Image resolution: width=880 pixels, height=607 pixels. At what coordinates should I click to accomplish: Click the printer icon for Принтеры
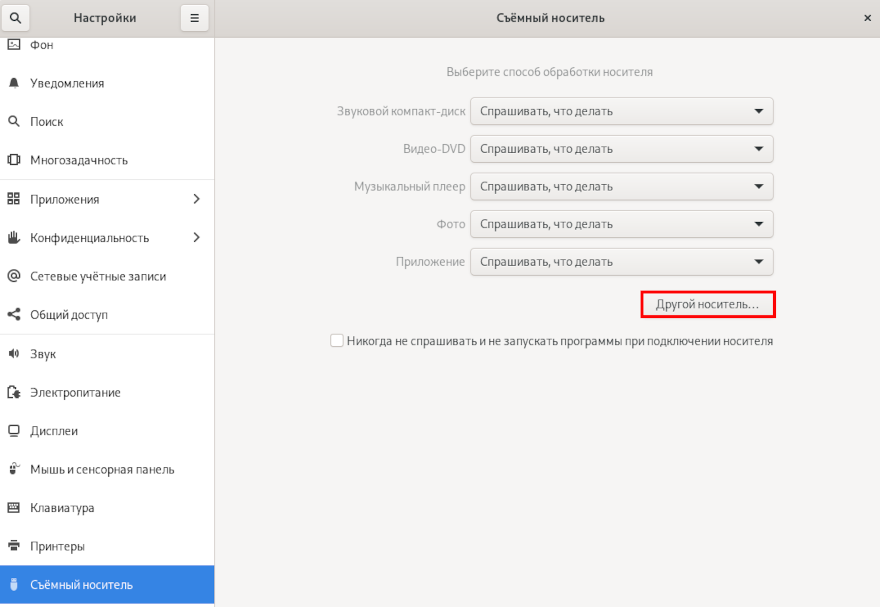point(14,545)
